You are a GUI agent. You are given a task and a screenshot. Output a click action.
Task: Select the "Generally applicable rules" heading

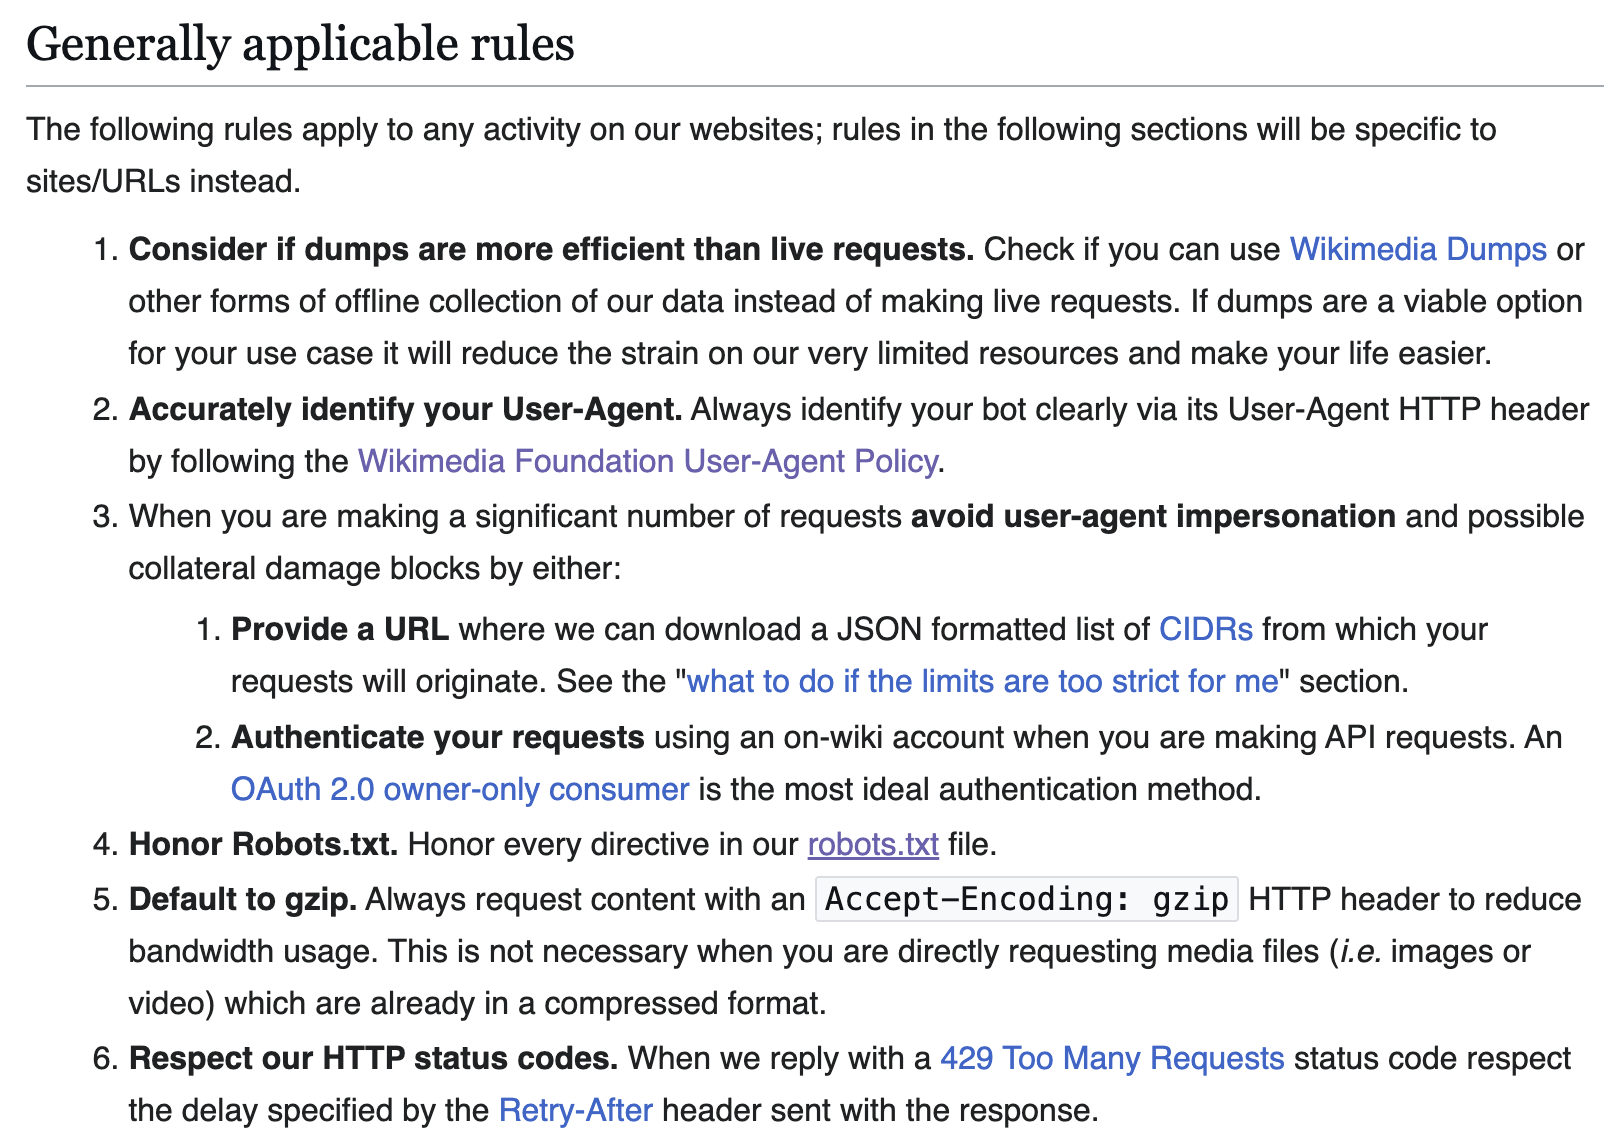pyautogui.click(x=300, y=44)
